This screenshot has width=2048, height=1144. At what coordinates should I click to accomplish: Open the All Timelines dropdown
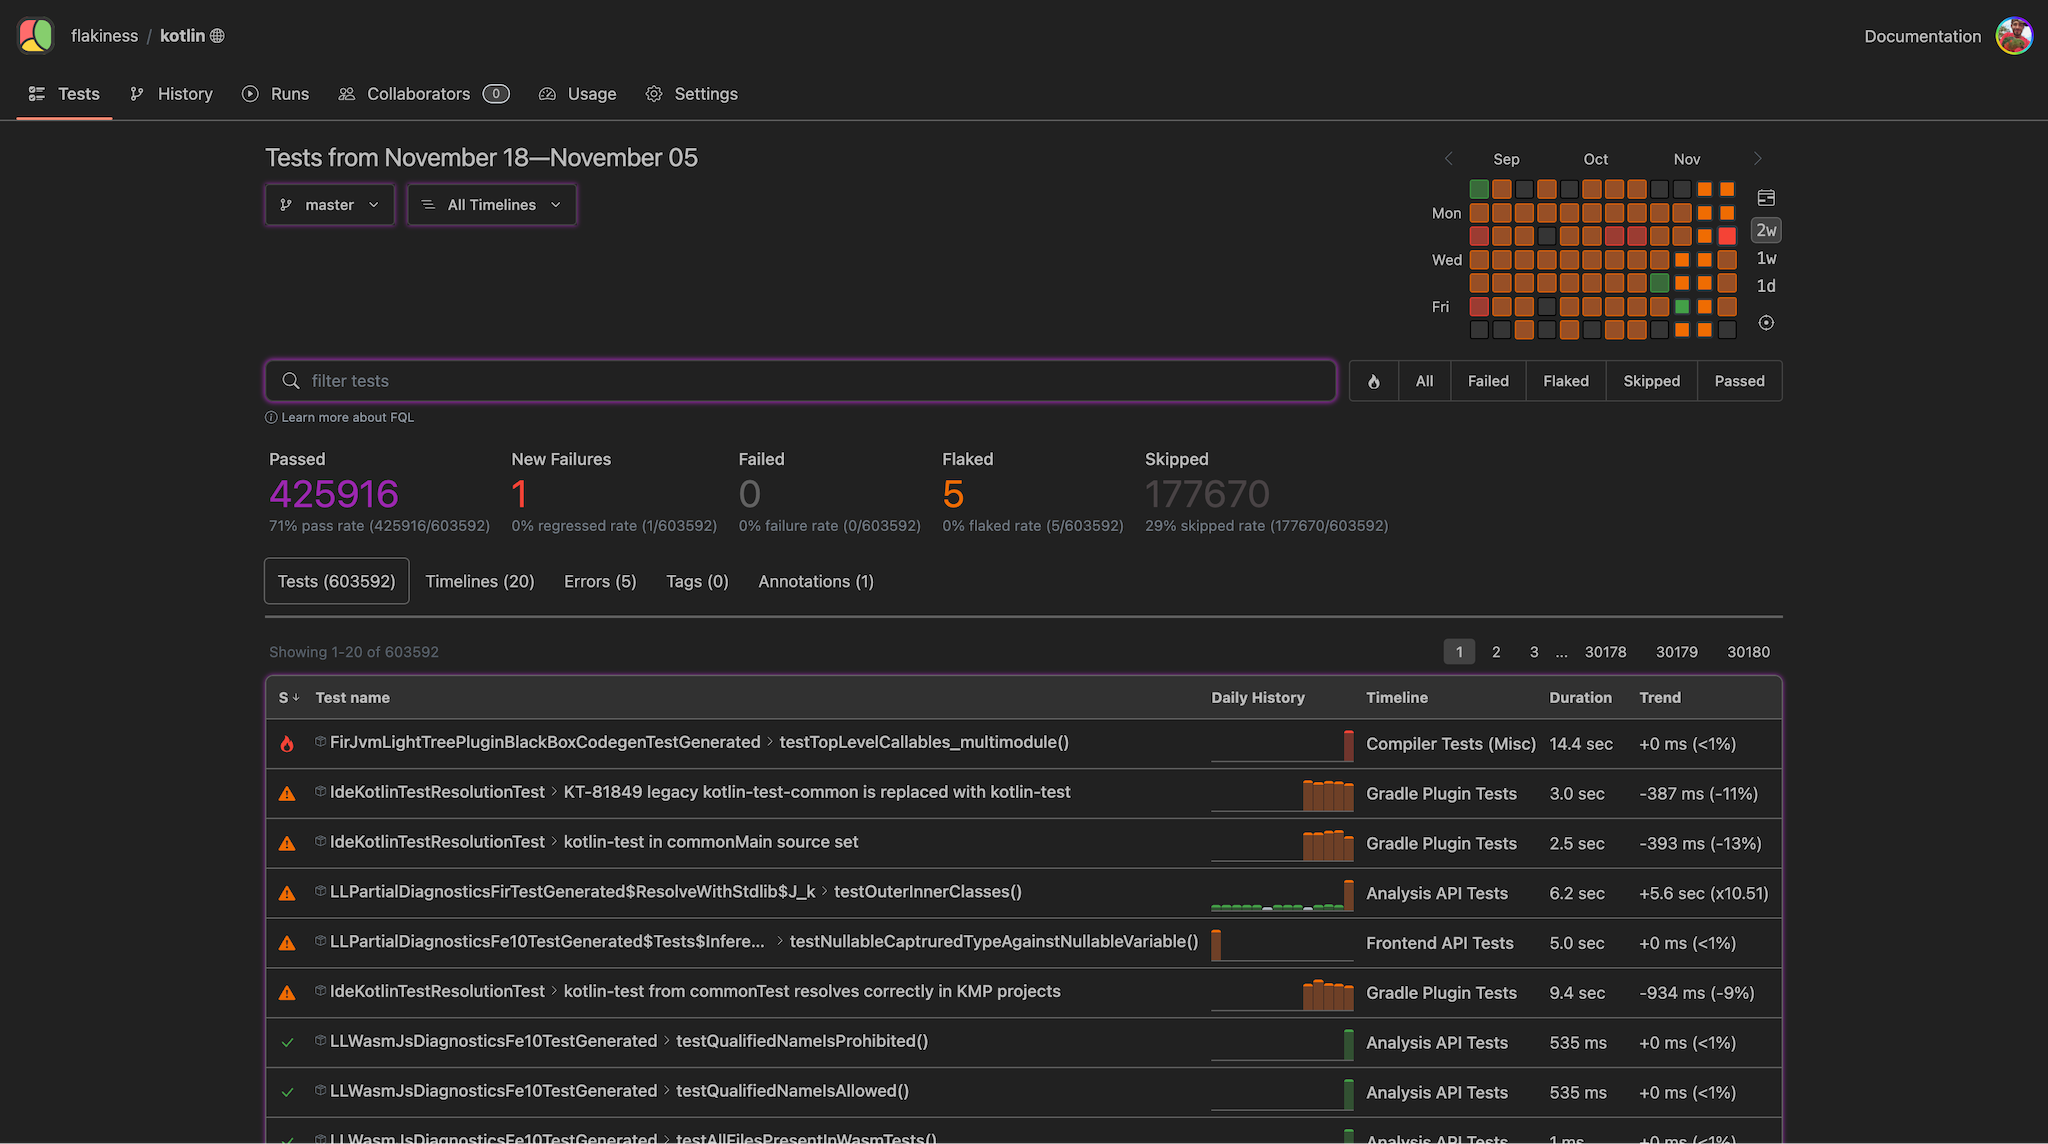pyautogui.click(x=491, y=204)
